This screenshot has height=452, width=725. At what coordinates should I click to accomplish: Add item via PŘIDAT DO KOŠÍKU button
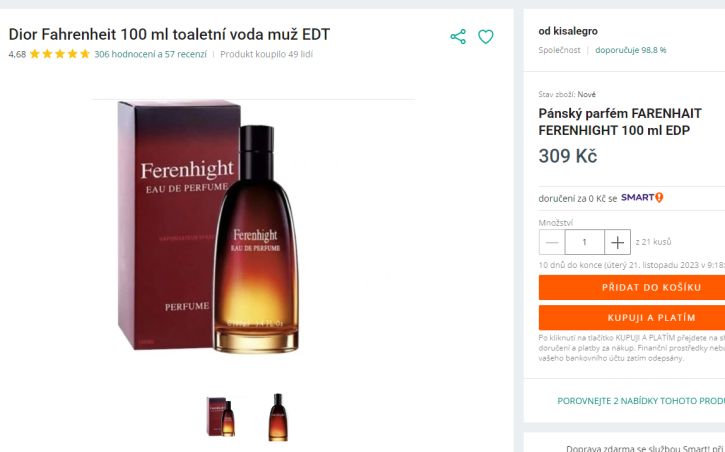click(x=632, y=287)
